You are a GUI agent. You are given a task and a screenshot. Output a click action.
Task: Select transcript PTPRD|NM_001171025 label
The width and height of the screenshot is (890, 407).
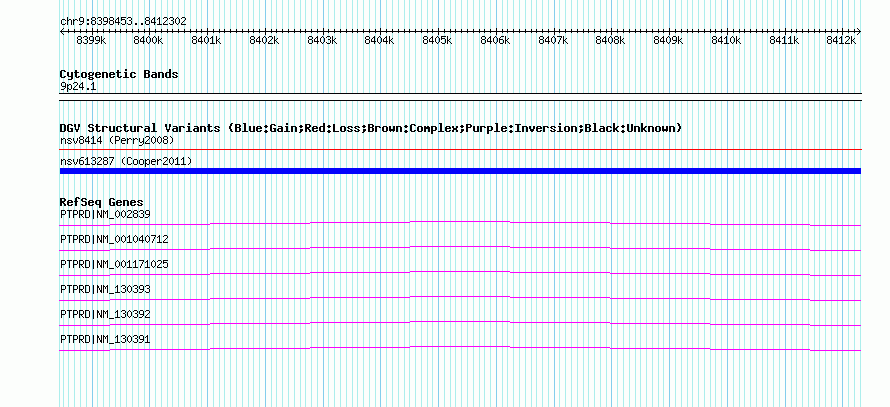(114, 265)
